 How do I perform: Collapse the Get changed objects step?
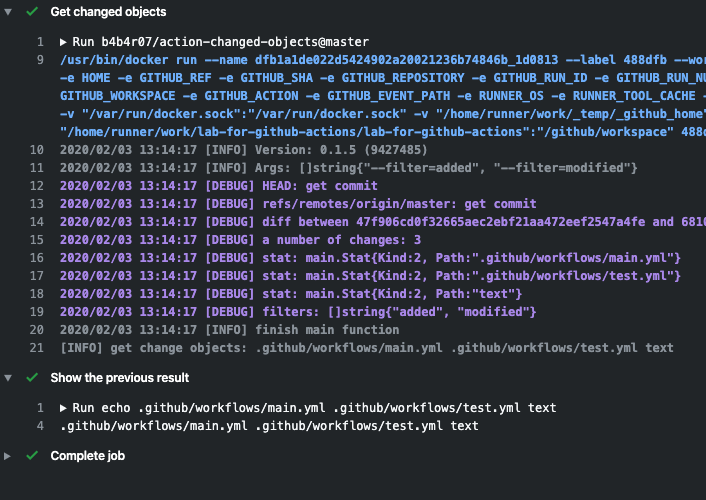tap(8, 12)
